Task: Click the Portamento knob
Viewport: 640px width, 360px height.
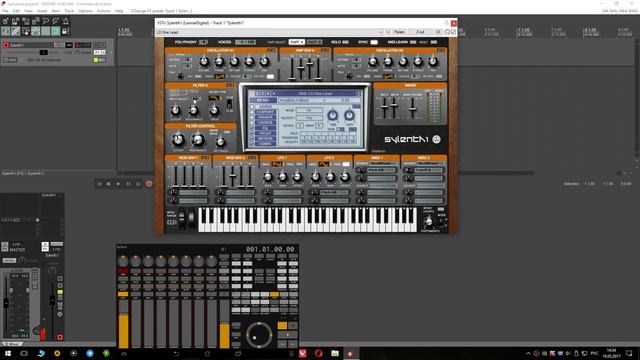Action: (x=429, y=222)
